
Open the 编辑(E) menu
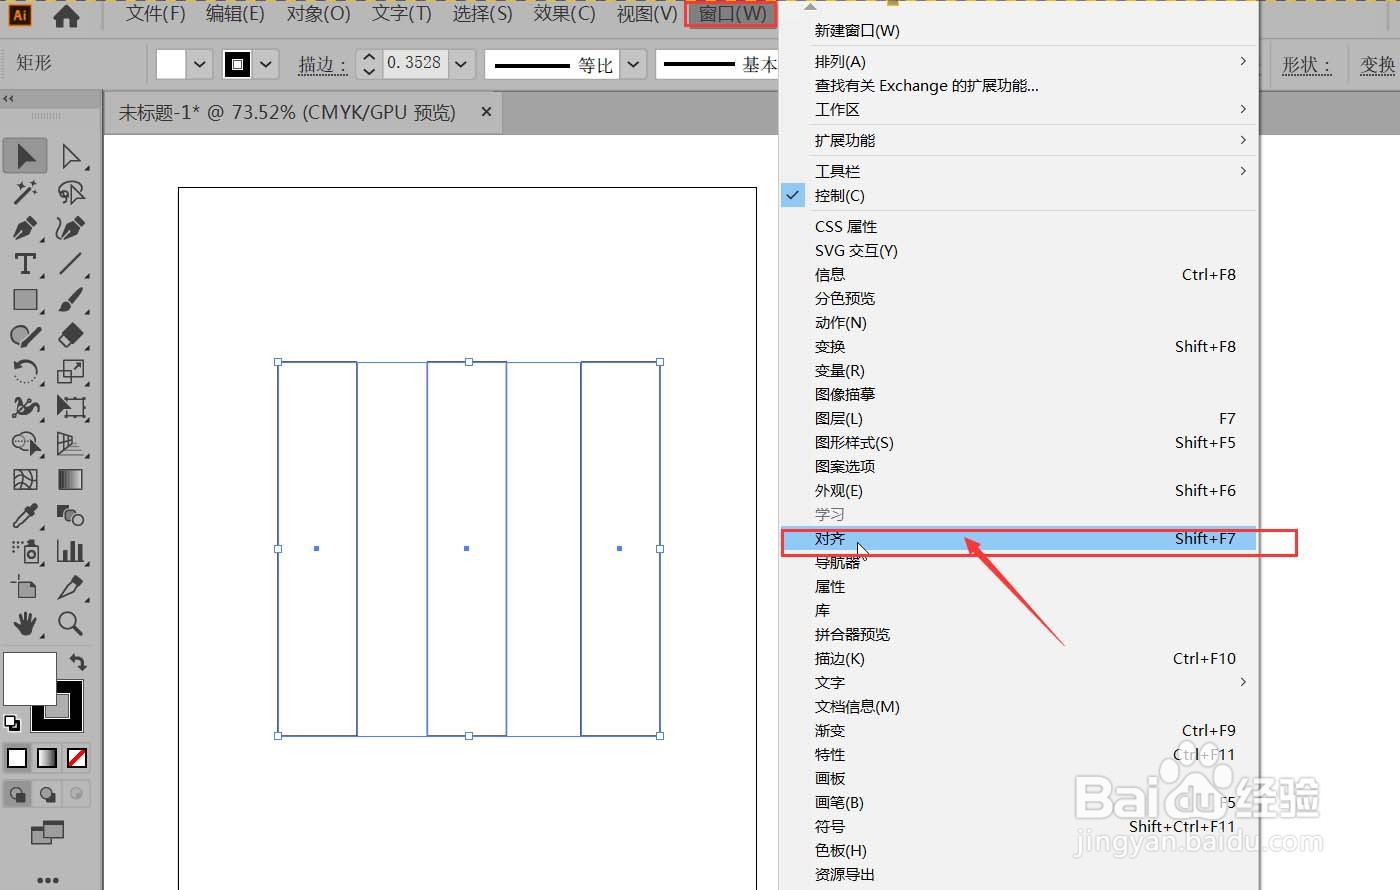(235, 14)
